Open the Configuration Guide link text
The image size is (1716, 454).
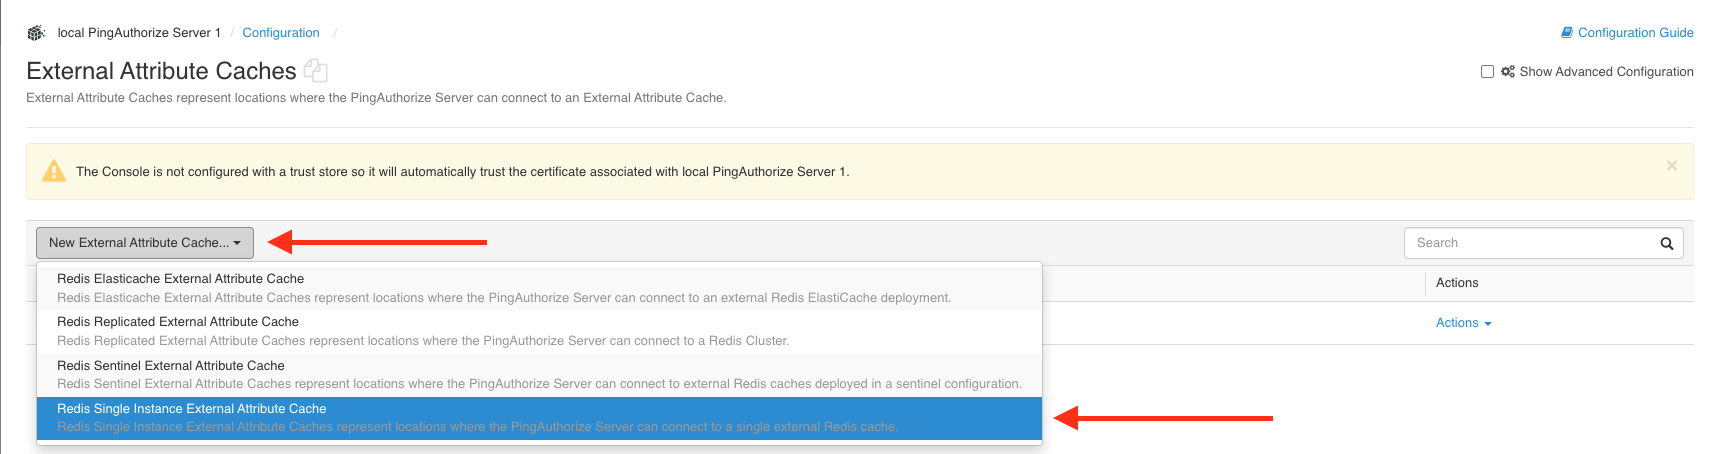pos(1635,33)
